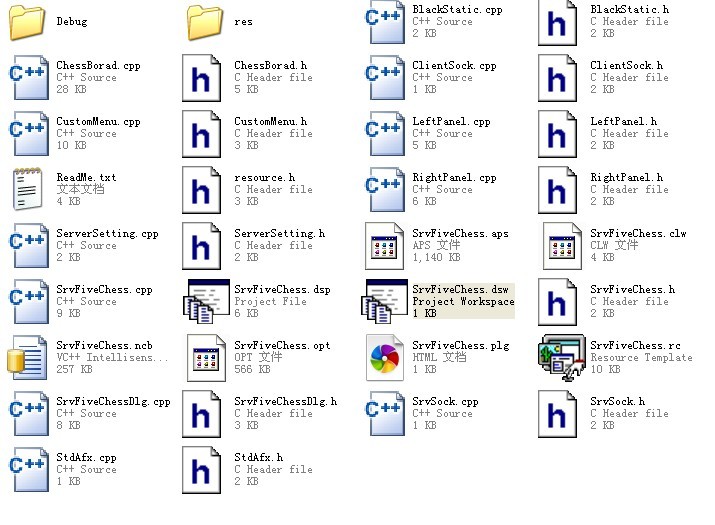This screenshot has height=525, width=715.
Task: Click the ChessBorad.h header icon
Action: tap(202, 78)
